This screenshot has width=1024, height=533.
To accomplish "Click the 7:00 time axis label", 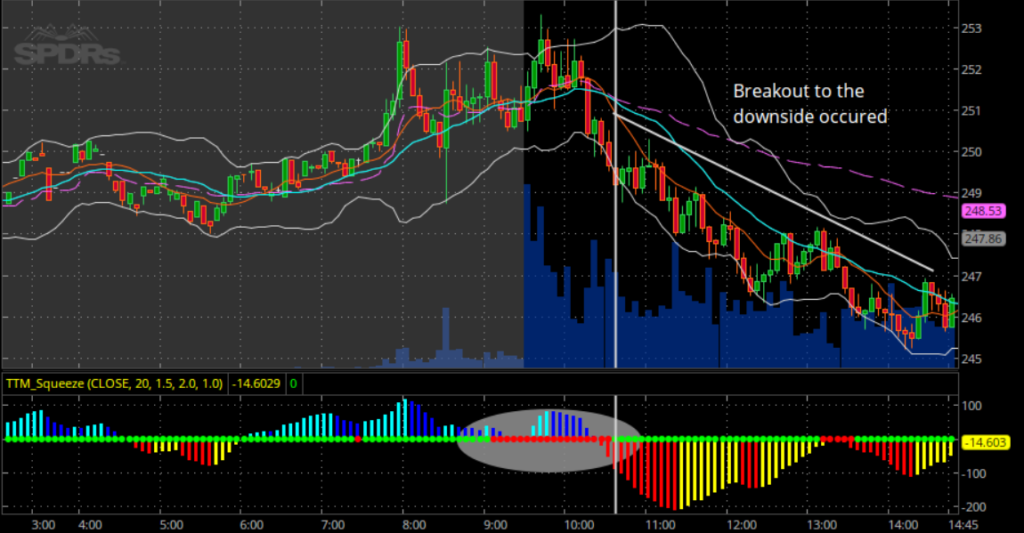I will pos(333,525).
